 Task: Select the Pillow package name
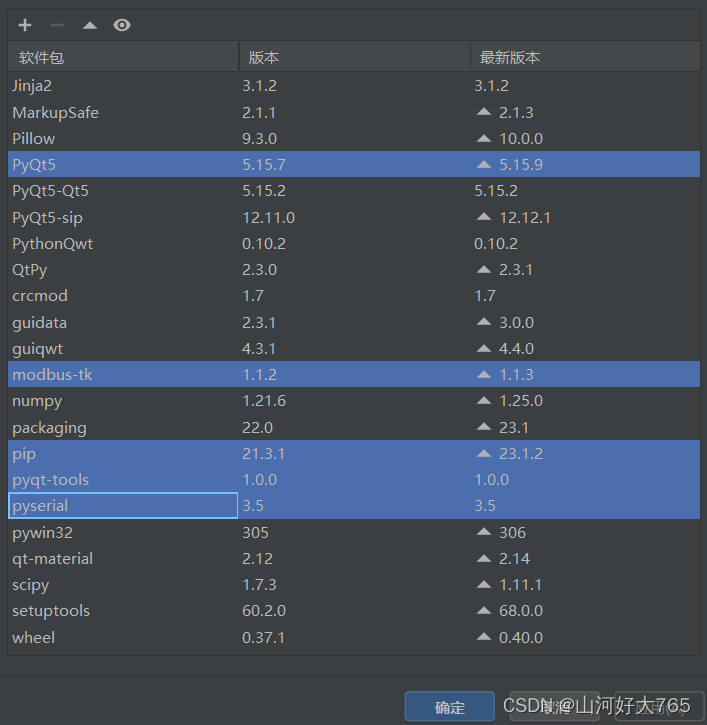pos(34,139)
